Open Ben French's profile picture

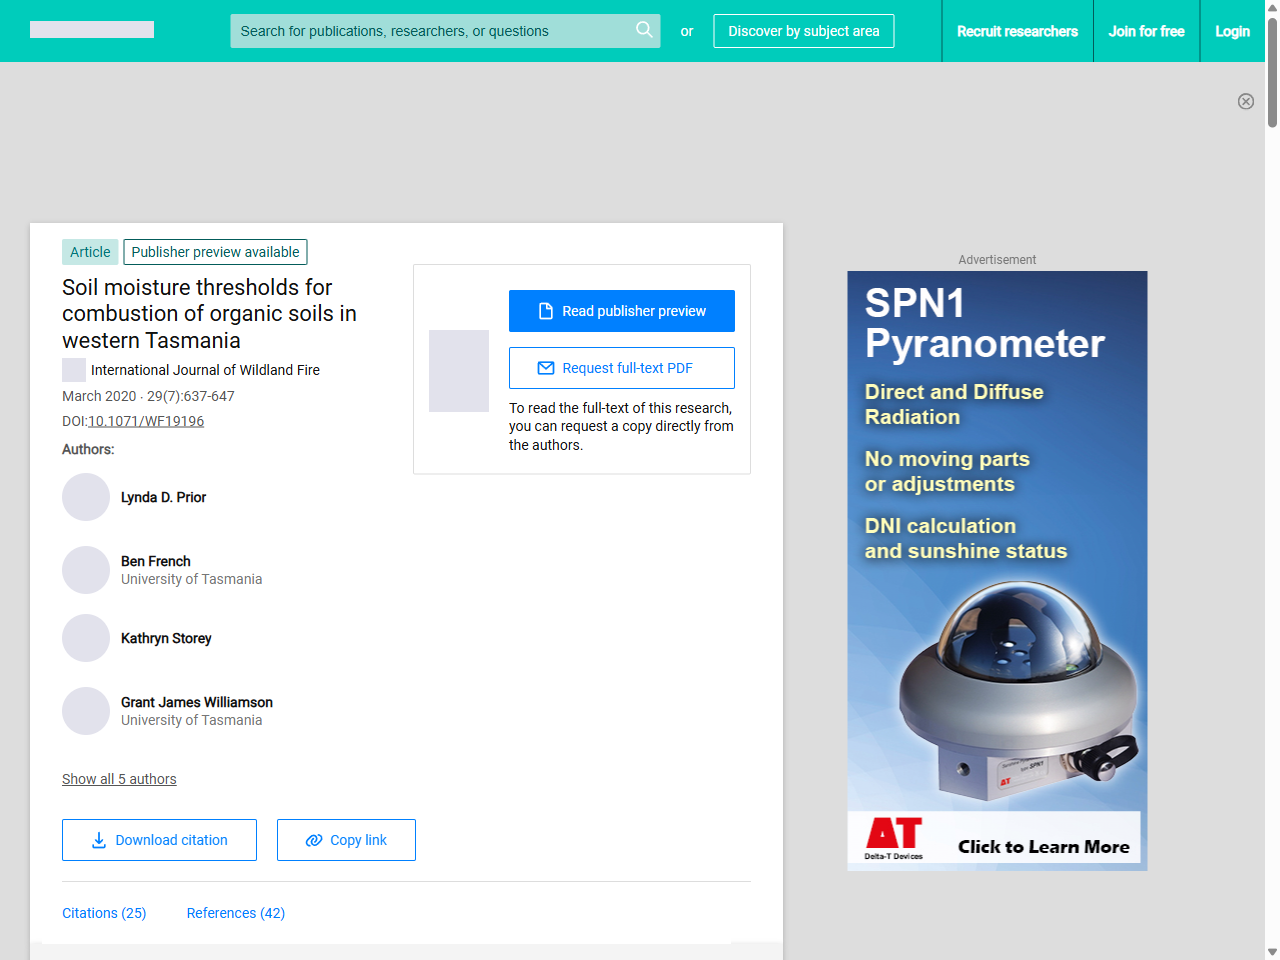pyautogui.click(x=86, y=570)
